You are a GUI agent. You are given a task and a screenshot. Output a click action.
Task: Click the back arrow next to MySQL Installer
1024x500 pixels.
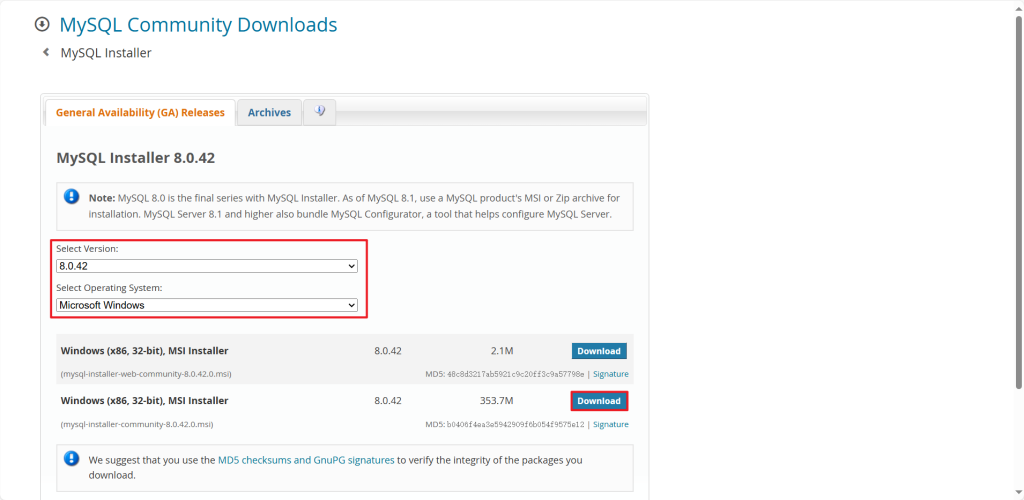46,52
